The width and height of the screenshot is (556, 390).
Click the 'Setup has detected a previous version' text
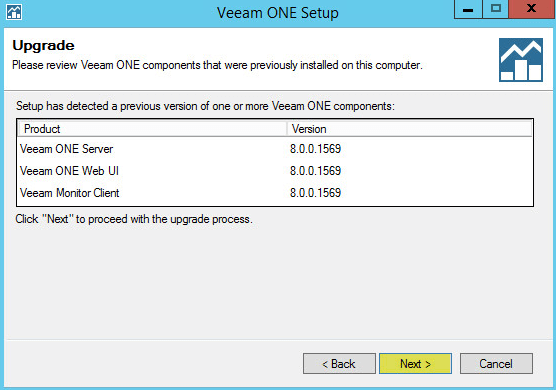[205, 106]
